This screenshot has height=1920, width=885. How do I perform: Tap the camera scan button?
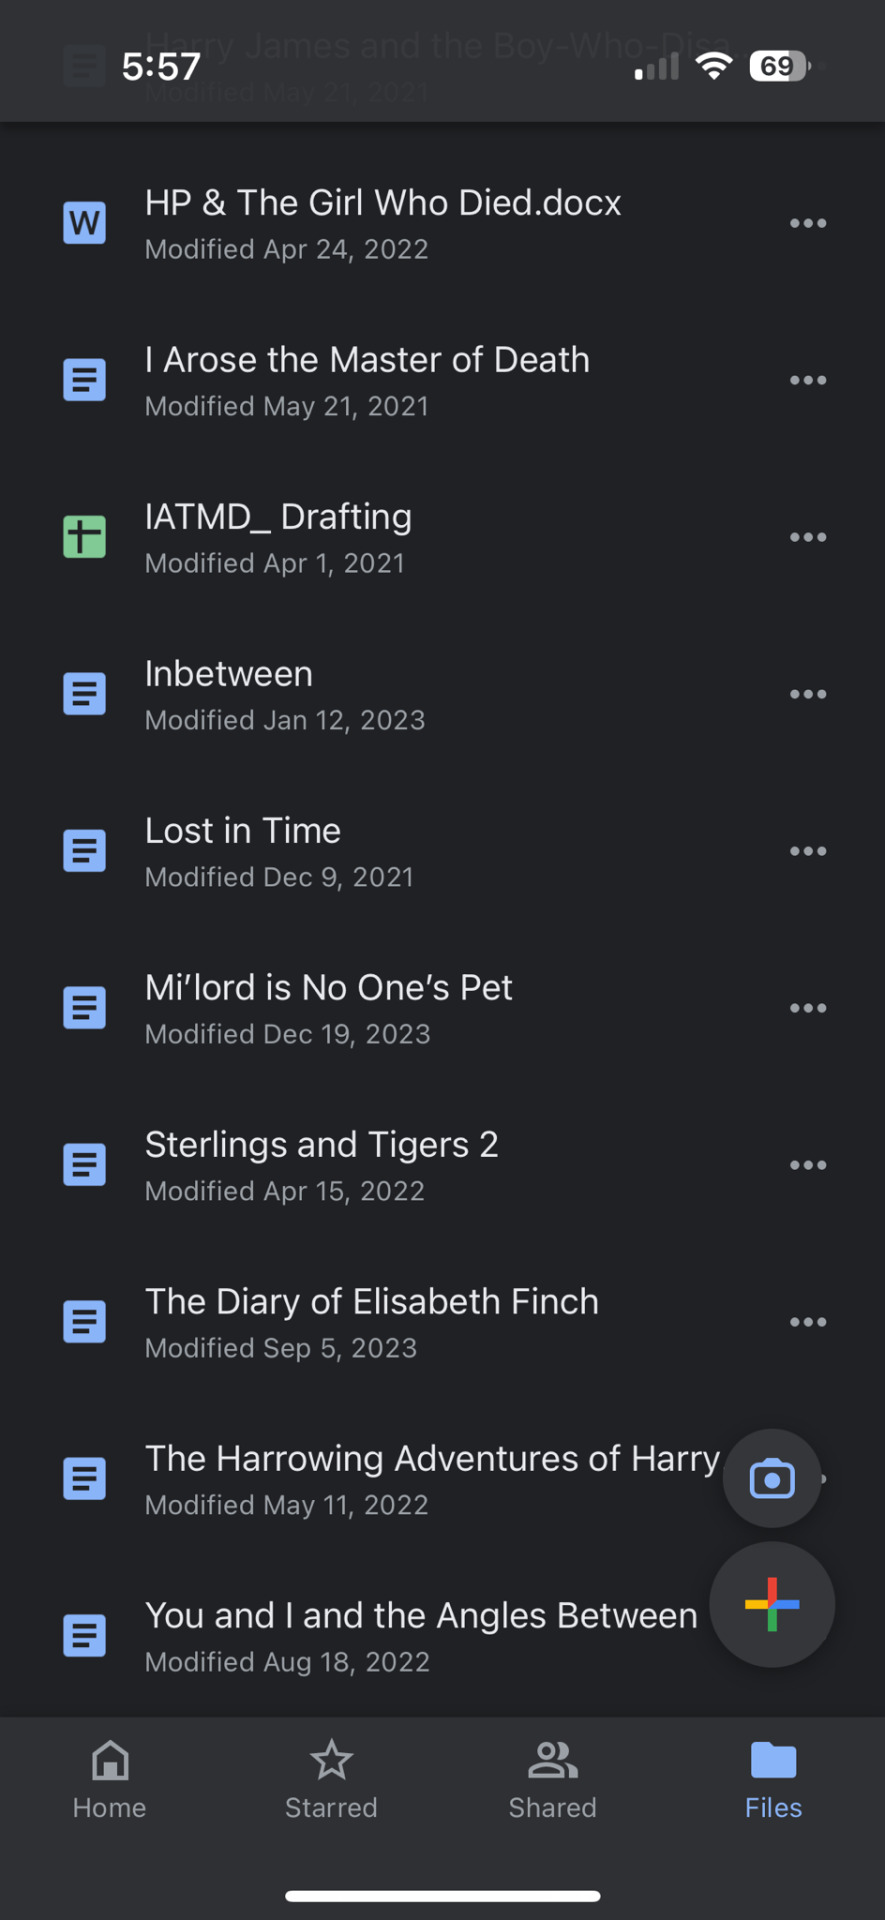coord(772,1478)
